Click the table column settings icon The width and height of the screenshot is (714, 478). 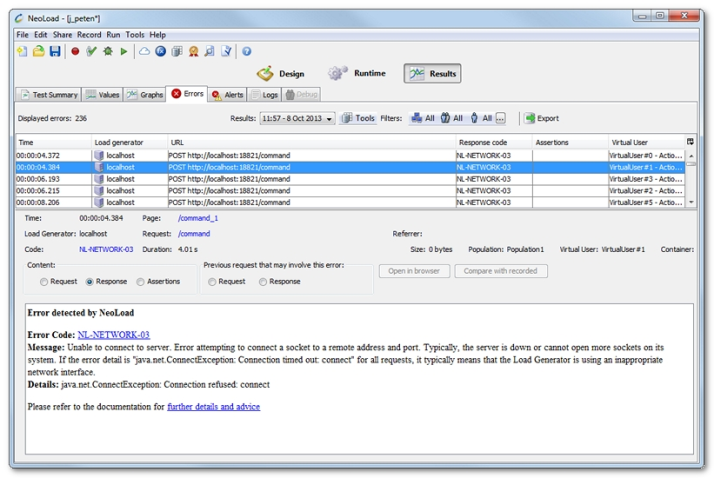point(689,143)
